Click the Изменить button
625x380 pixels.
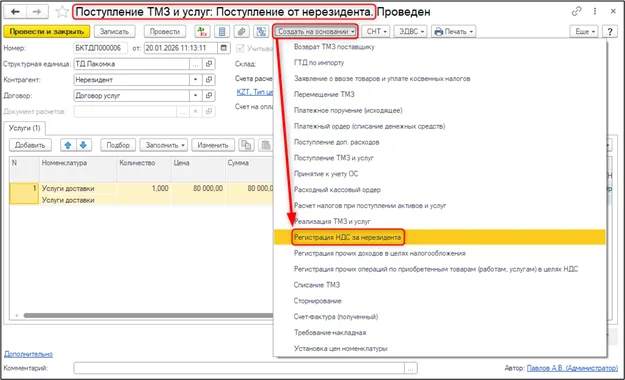click(213, 145)
